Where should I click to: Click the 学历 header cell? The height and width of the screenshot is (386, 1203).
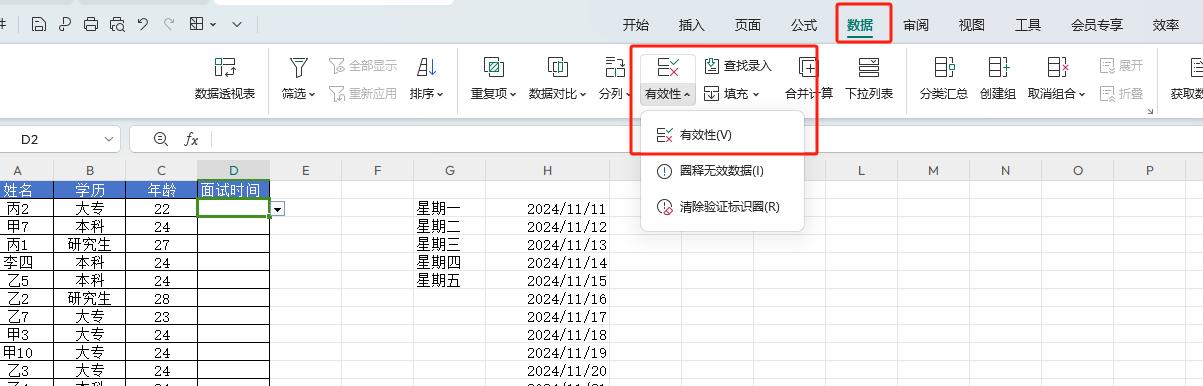pos(90,189)
